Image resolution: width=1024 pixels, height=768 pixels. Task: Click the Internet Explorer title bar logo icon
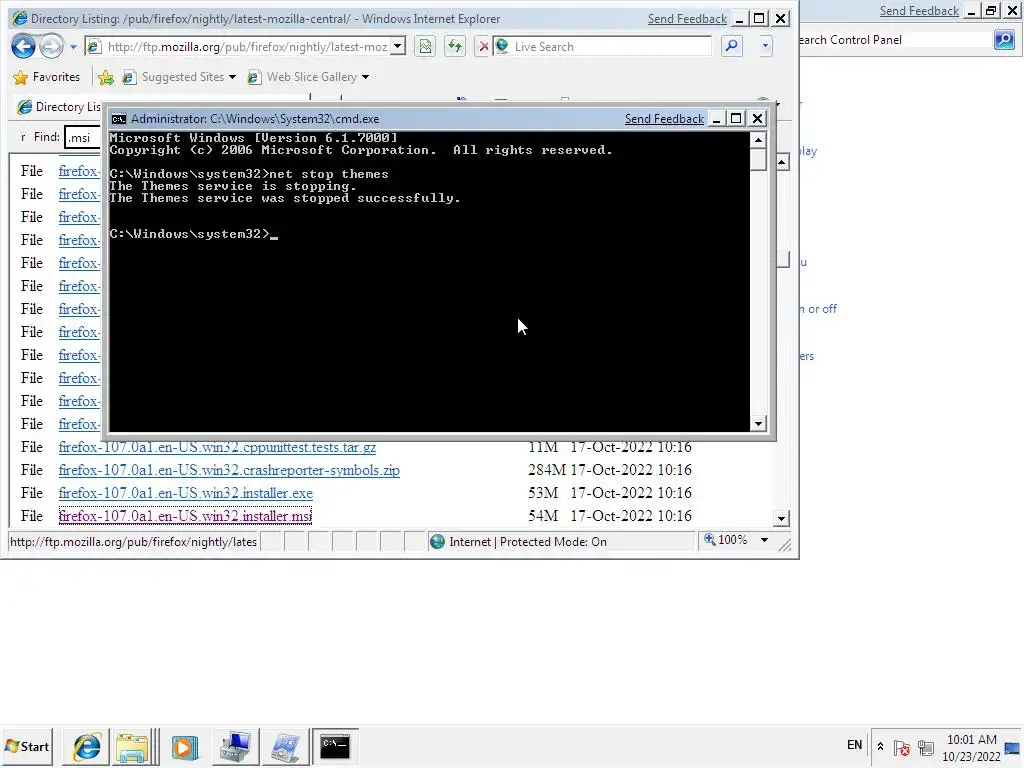(20, 18)
